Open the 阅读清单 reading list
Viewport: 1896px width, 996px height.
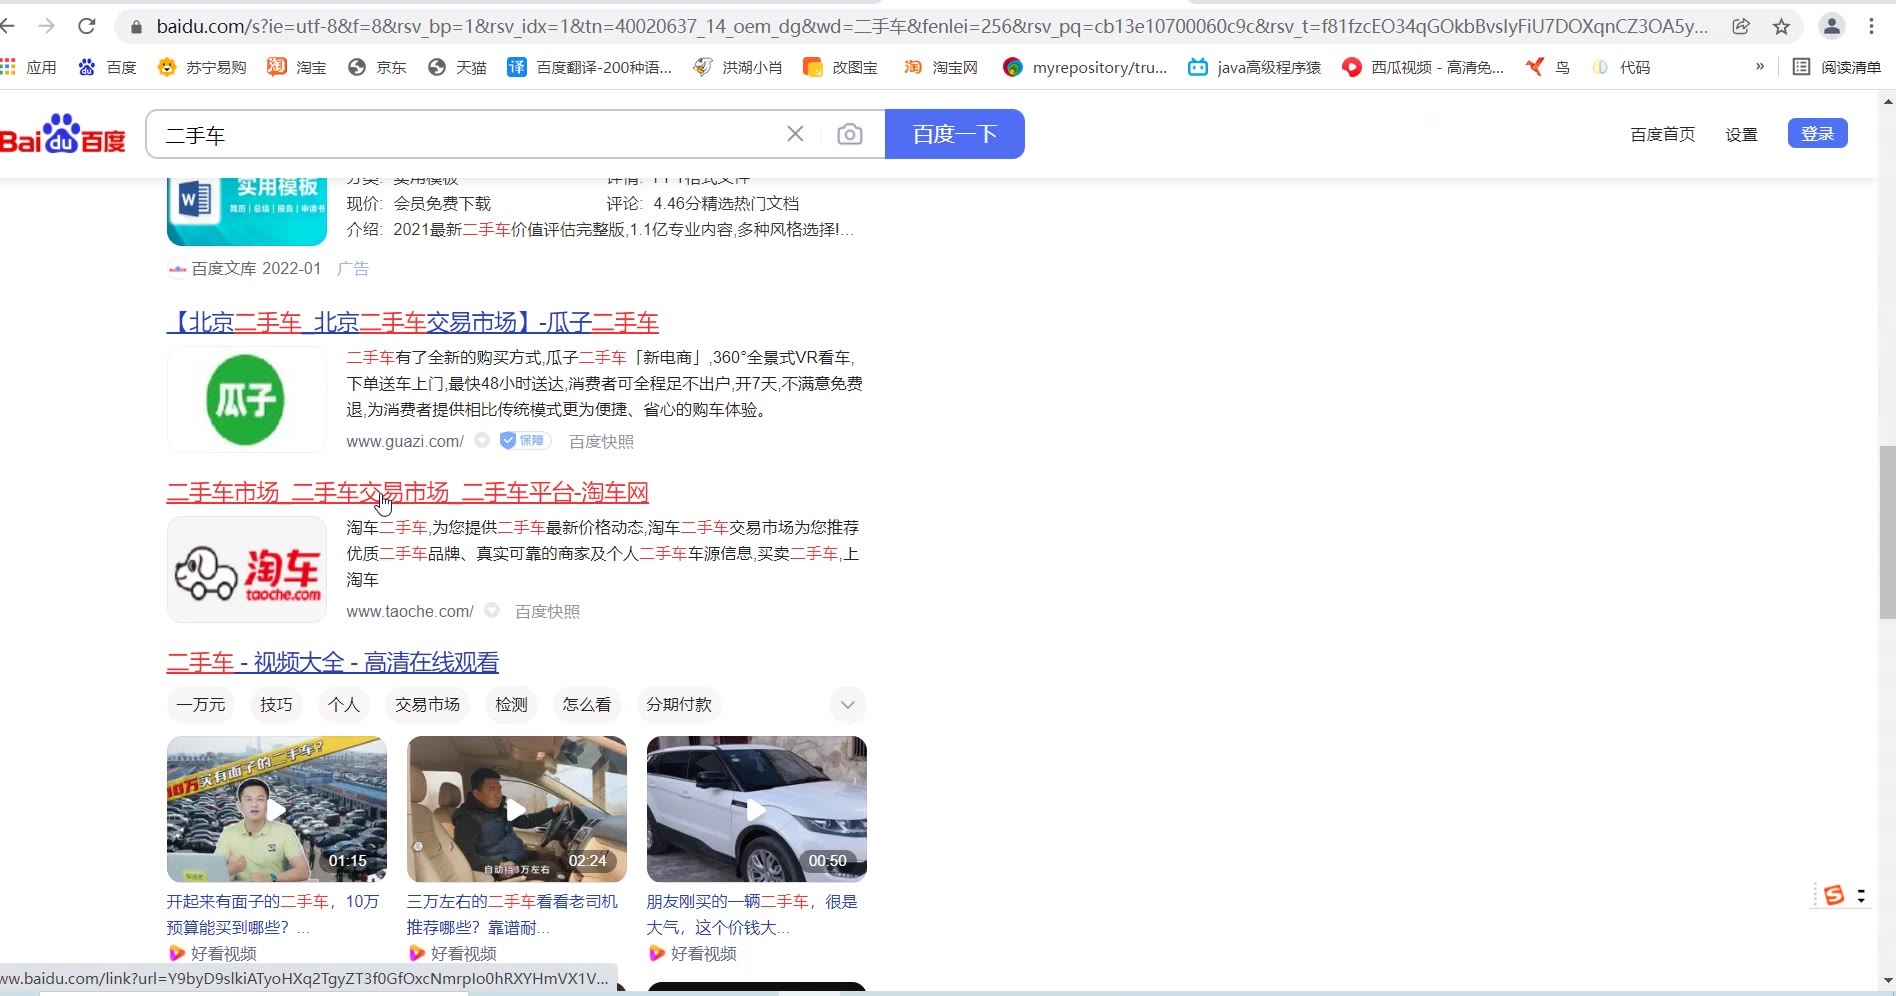click(1836, 67)
